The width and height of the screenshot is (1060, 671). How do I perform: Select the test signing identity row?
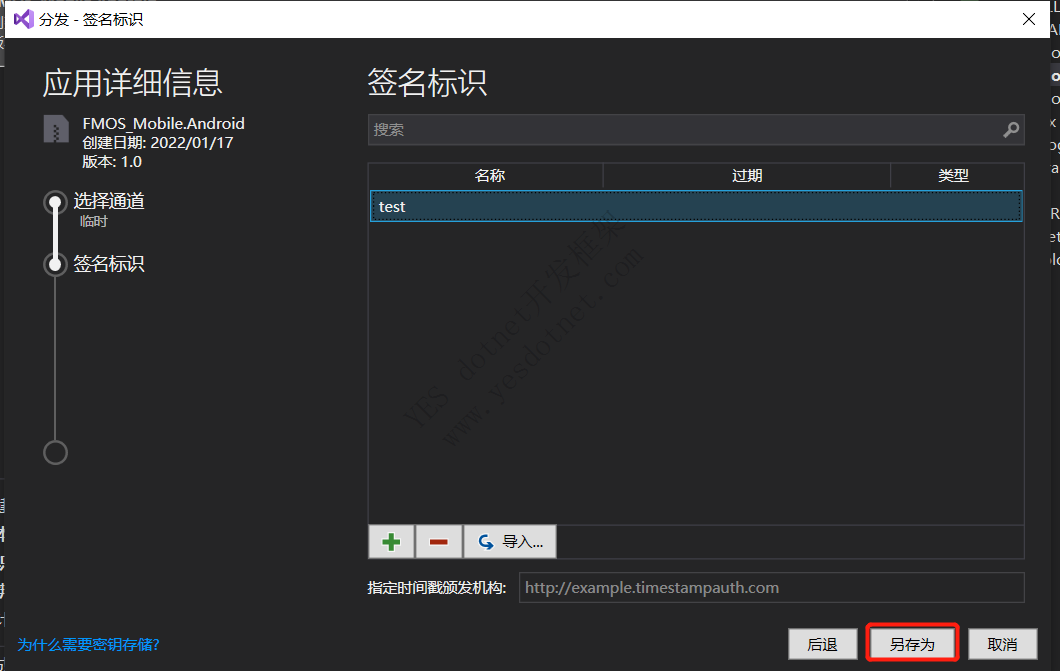tap(696, 207)
